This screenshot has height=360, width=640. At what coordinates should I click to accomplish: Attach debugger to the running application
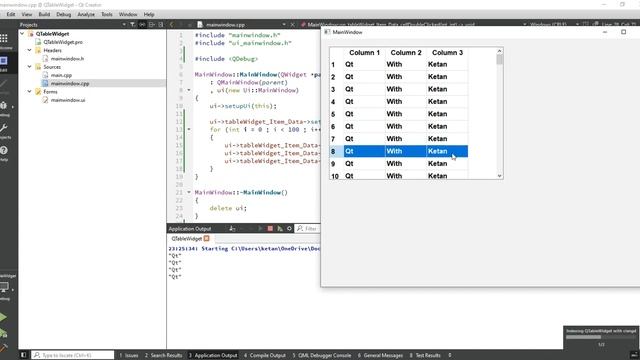(x=280, y=229)
